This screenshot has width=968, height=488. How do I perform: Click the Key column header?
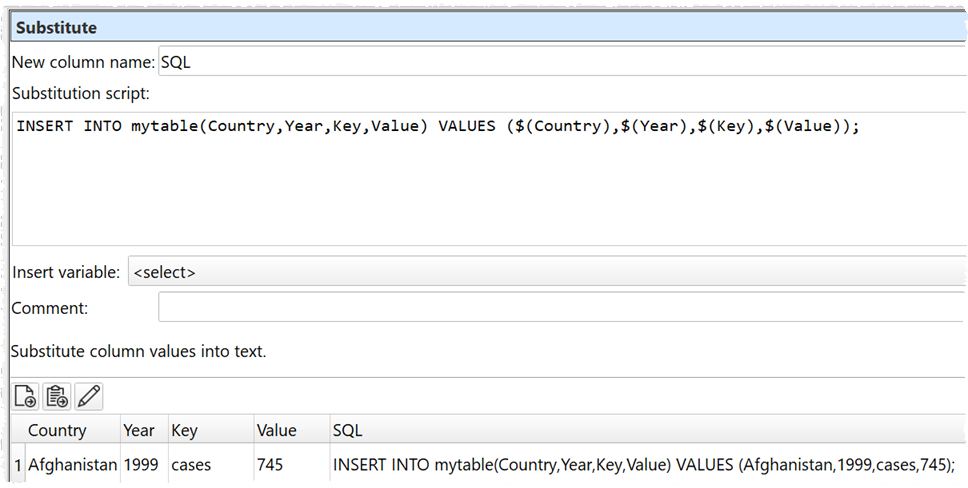(185, 431)
